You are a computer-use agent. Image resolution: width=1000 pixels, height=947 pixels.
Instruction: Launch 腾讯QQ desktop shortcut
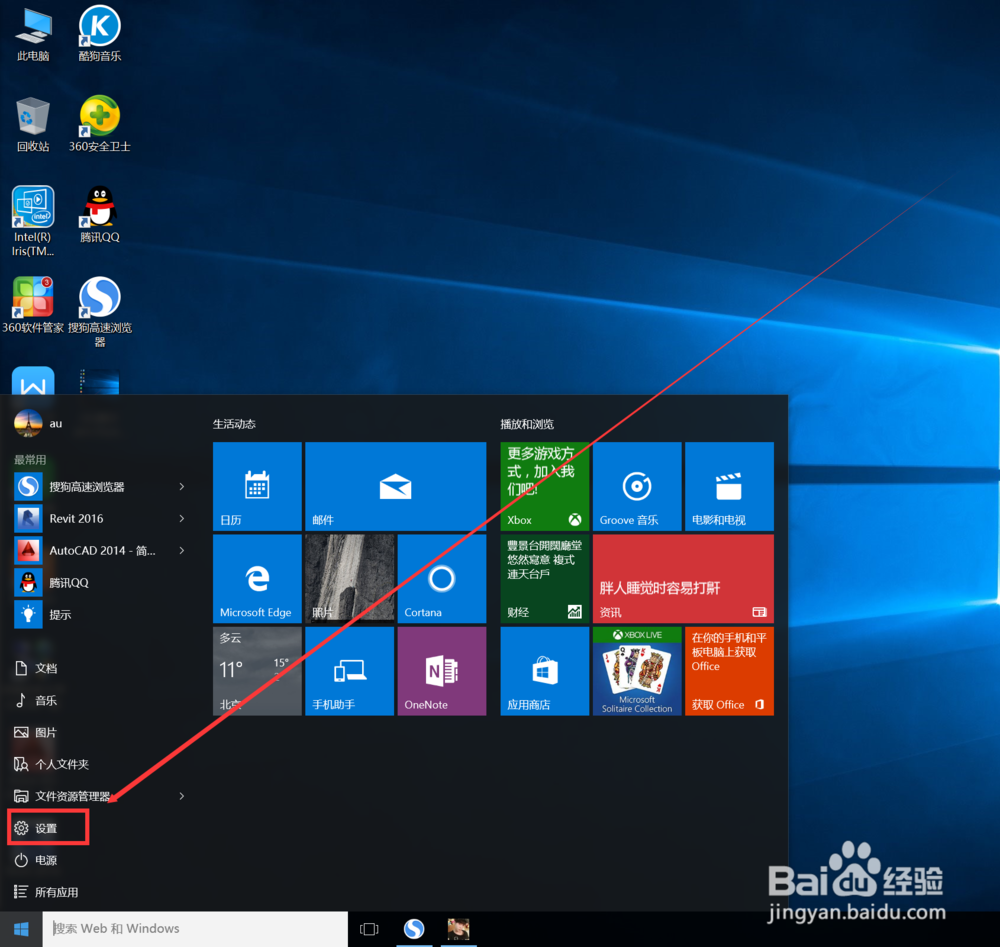pos(99,214)
